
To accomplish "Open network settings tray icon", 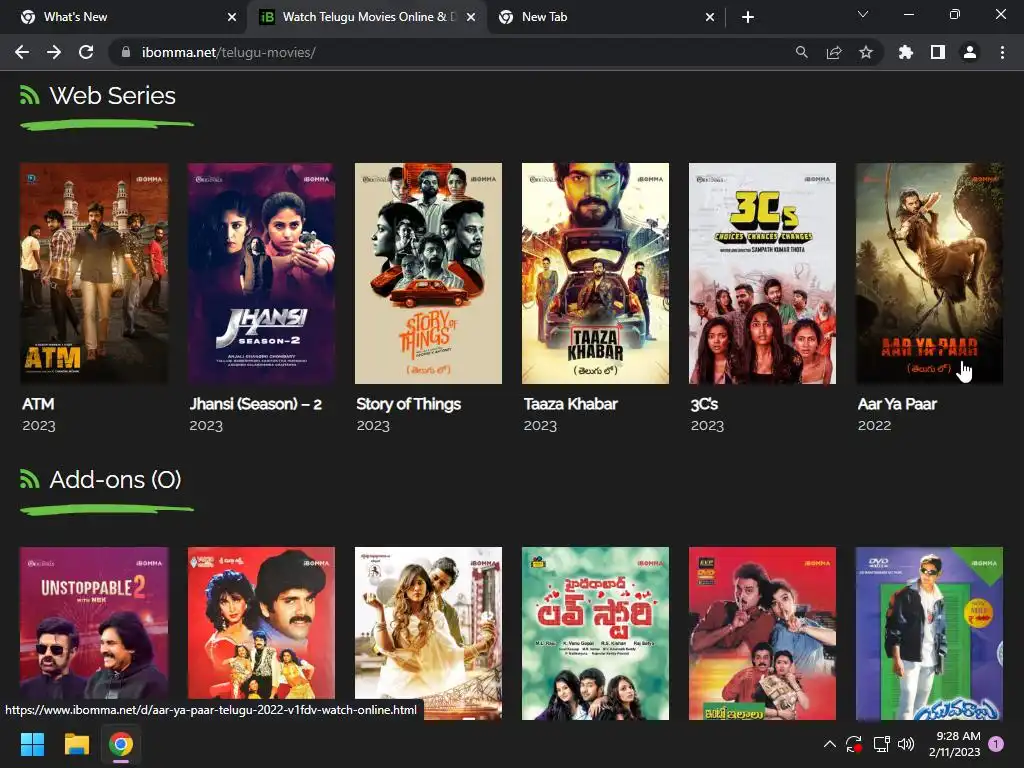I will pyautogui.click(x=882, y=744).
